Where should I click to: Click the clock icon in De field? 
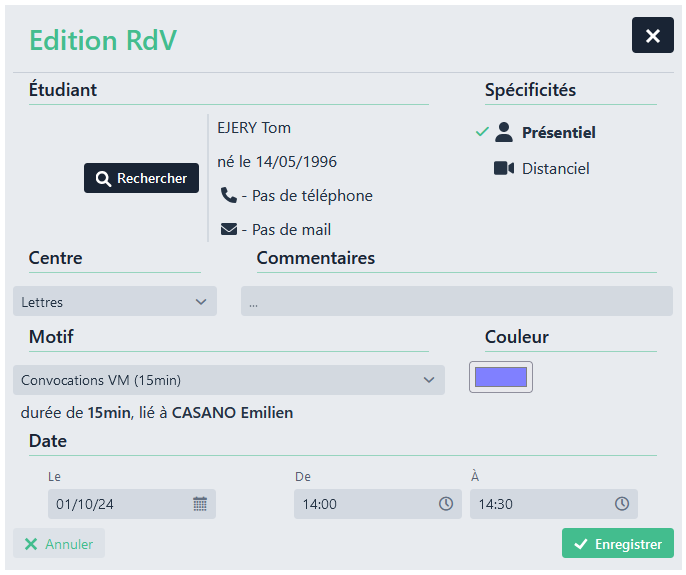(x=446, y=504)
